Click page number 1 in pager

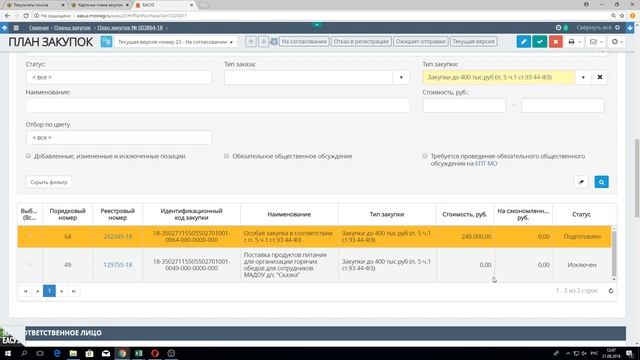pyautogui.click(x=49, y=291)
